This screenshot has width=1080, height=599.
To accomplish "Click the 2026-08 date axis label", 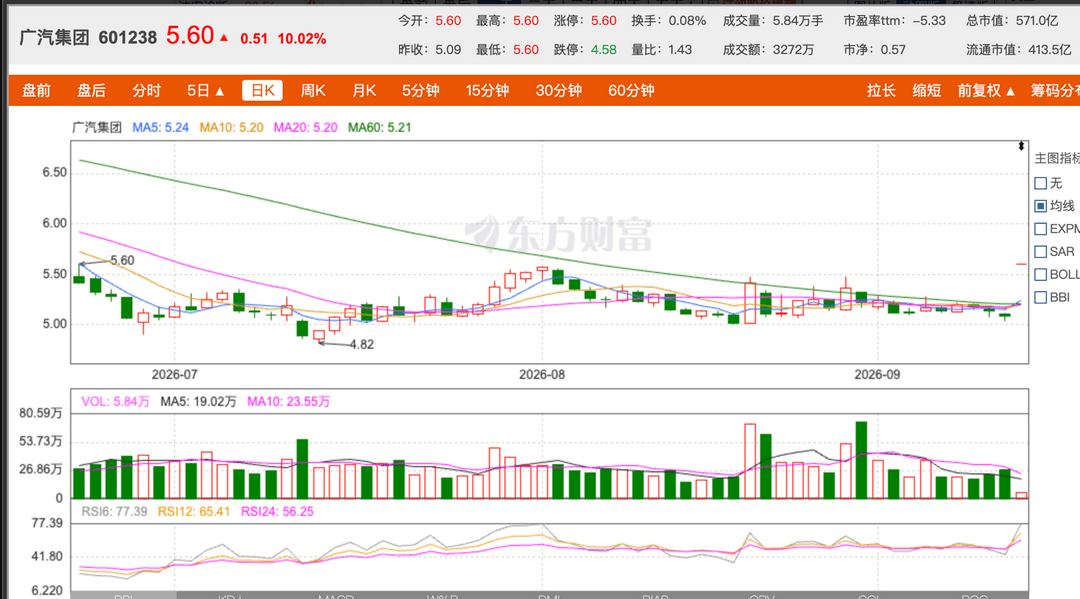I will coord(542,375).
